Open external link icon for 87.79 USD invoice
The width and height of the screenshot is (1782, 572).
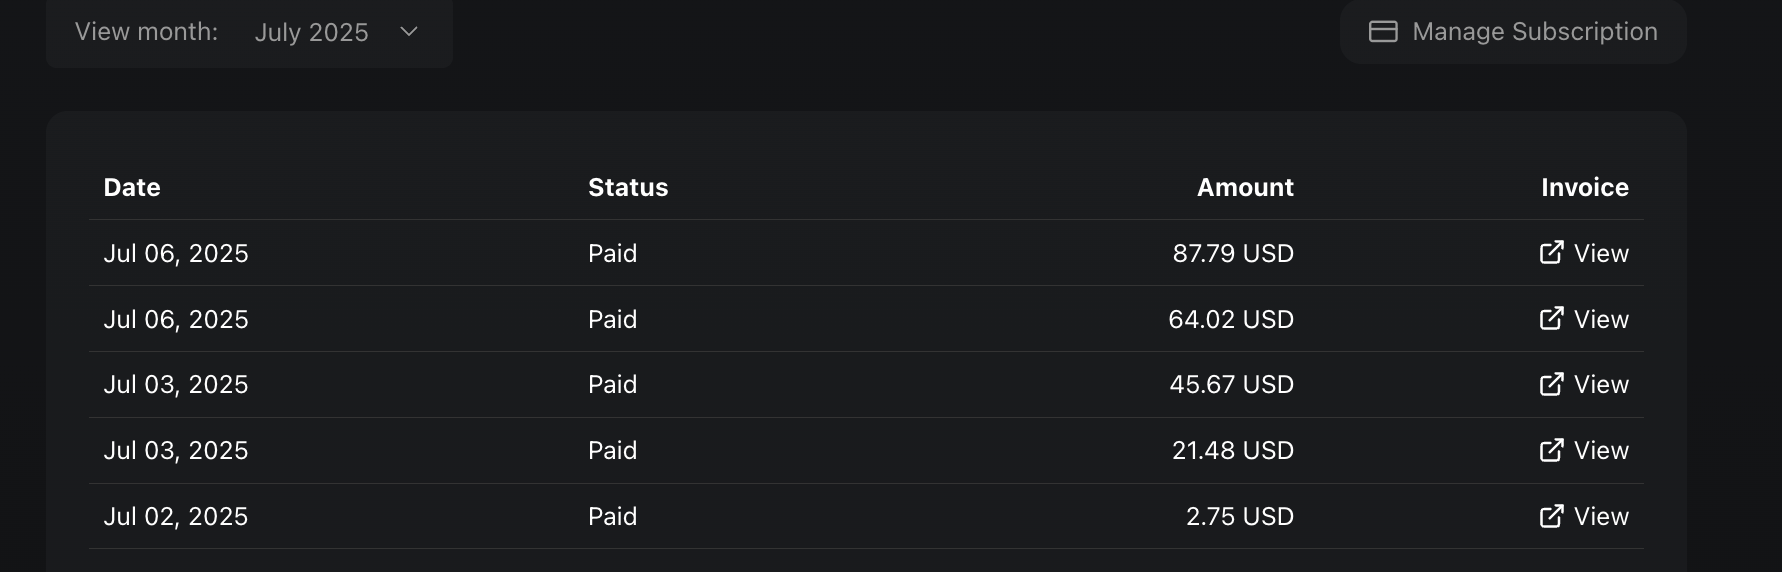(x=1551, y=253)
